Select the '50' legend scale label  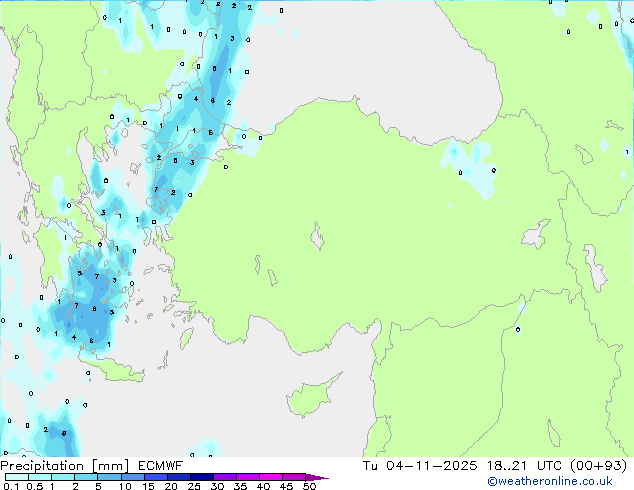tap(309, 486)
